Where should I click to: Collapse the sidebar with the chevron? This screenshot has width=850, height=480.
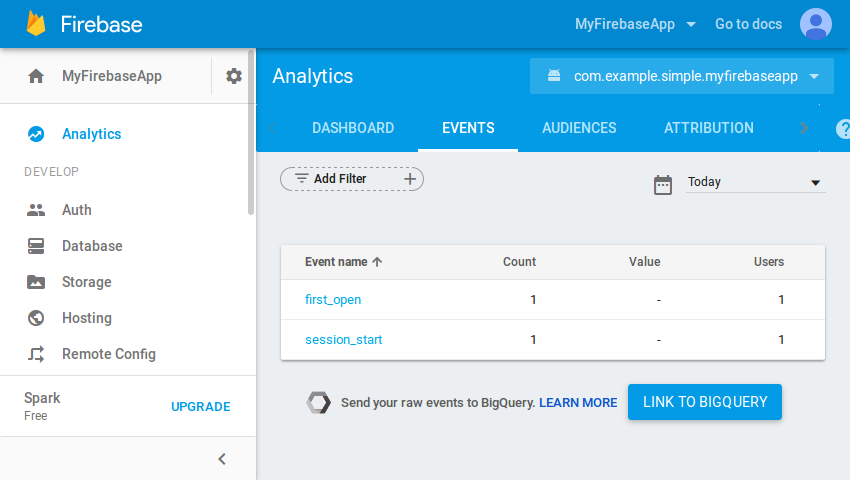(x=222, y=459)
